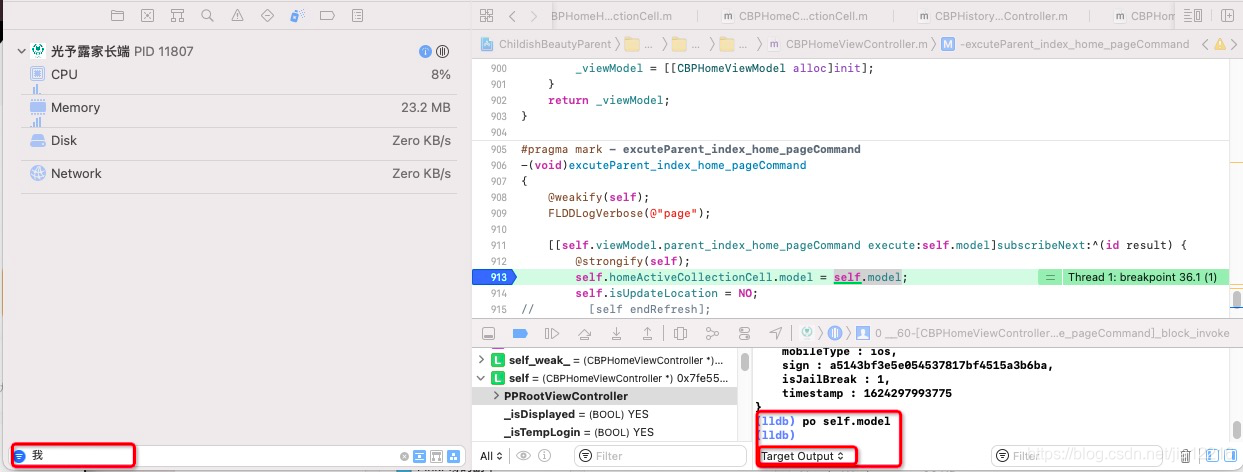The height and width of the screenshot is (472, 1243).
Task: Open the Issue navigator warning icon
Action: click(237, 16)
